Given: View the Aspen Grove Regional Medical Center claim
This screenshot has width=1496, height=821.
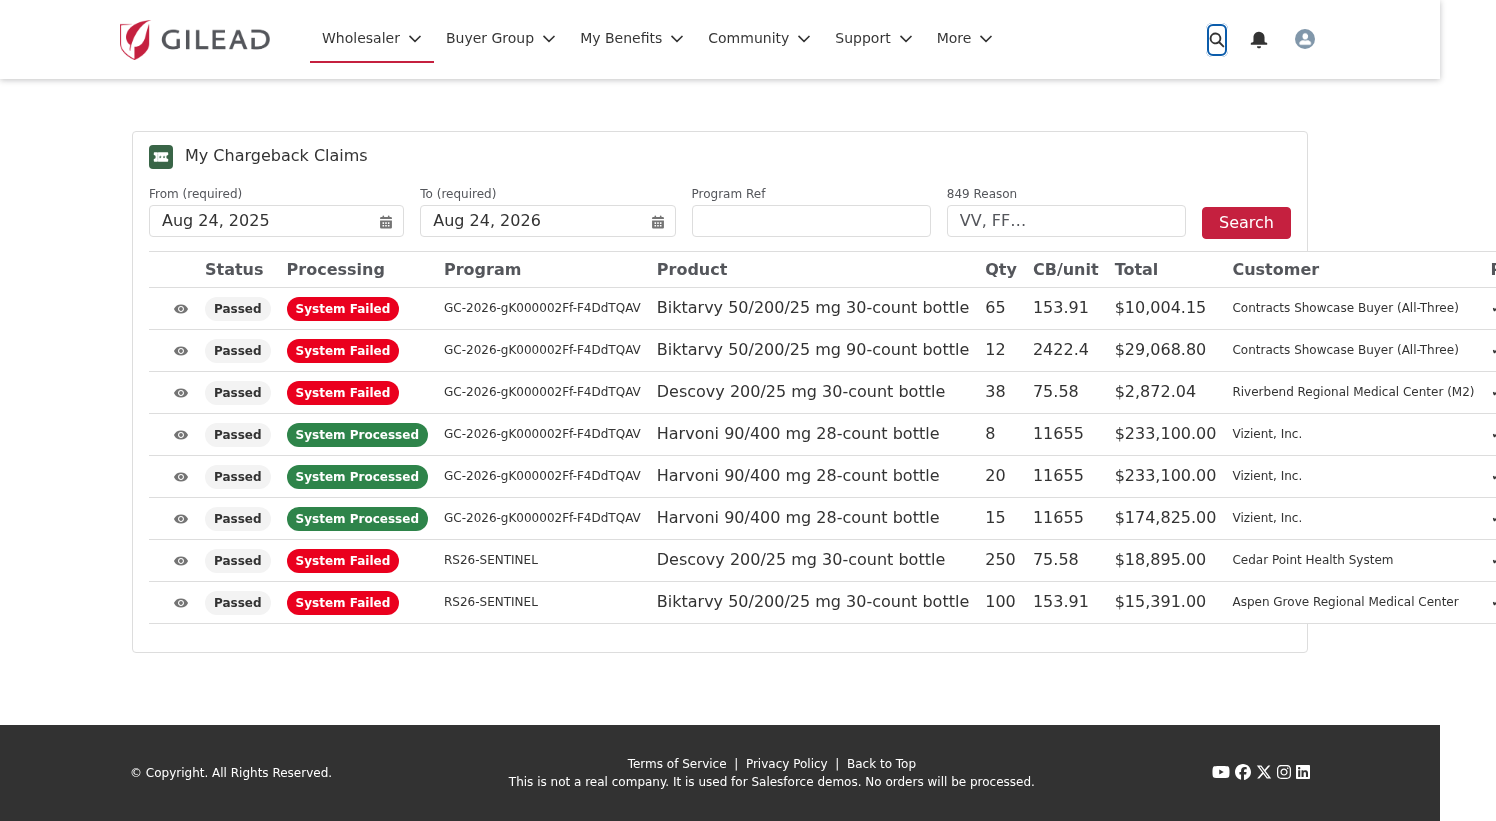Looking at the screenshot, I should pos(181,603).
